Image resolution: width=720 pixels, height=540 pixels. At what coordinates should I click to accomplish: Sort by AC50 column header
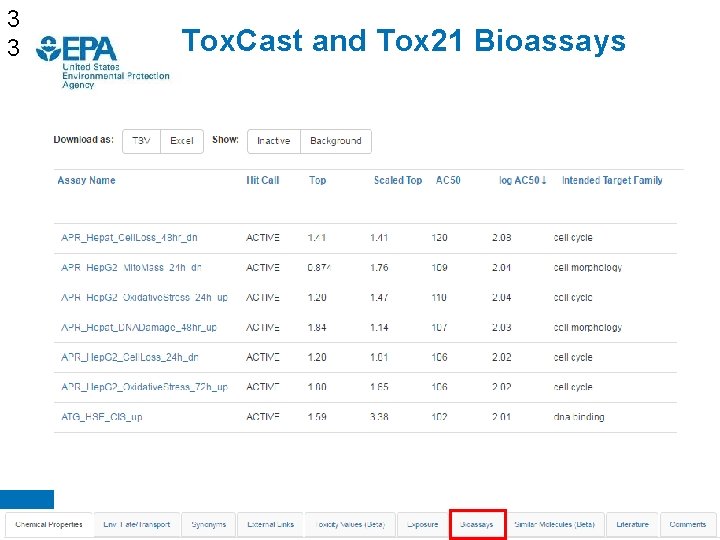(448, 180)
